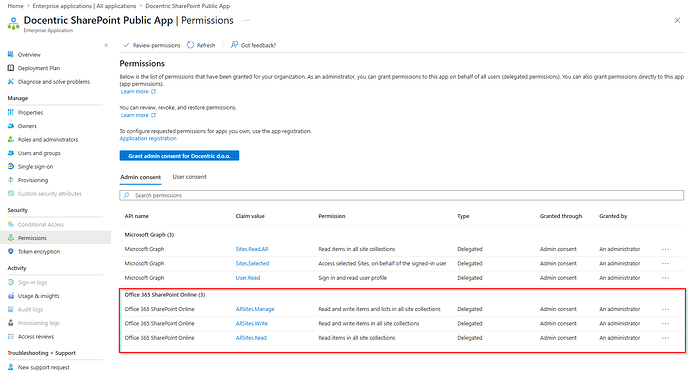
Task: Open the AllSites.Manage claim value link
Action: (x=255, y=309)
